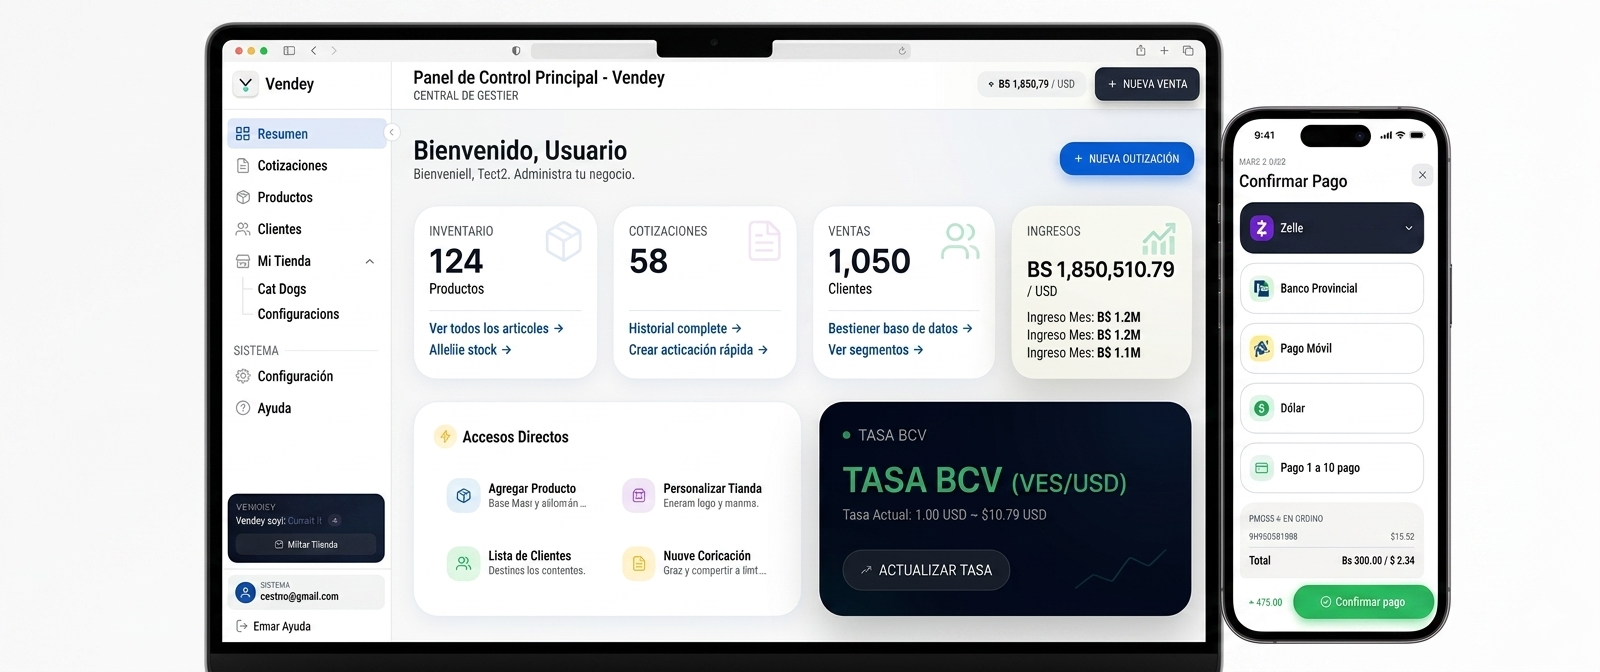Click the Lista de Clientes shortcut icon
This screenshot has height=672, width=1600.
coord(463,564)
